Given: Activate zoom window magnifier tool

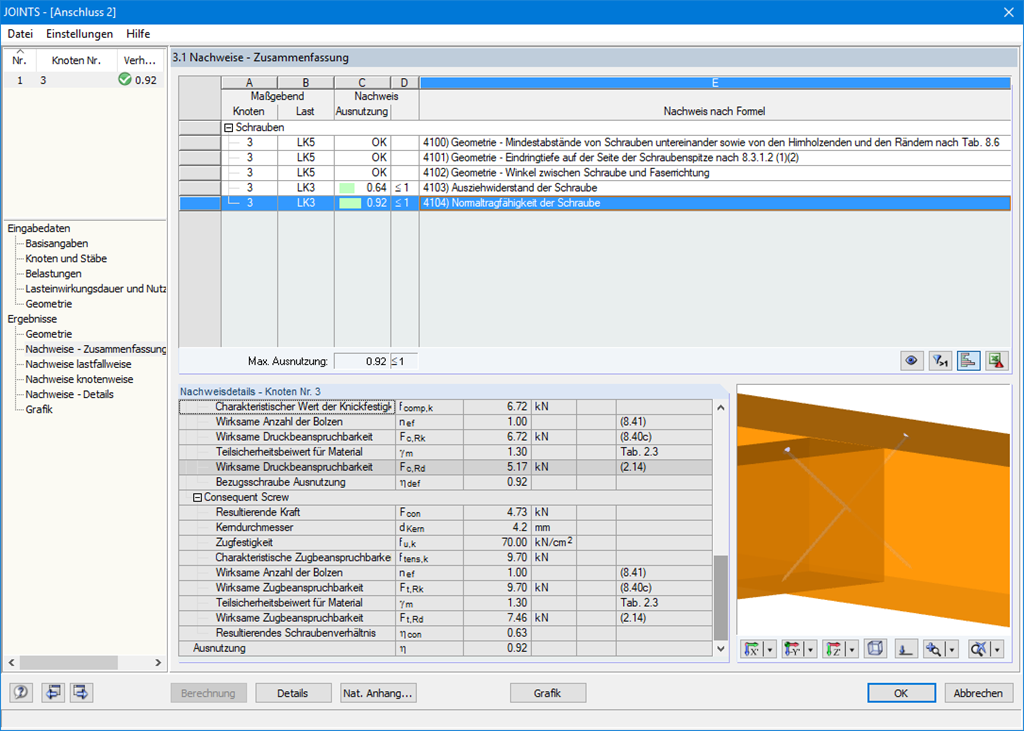Looking at the screenshot, I should click(934, 649).
